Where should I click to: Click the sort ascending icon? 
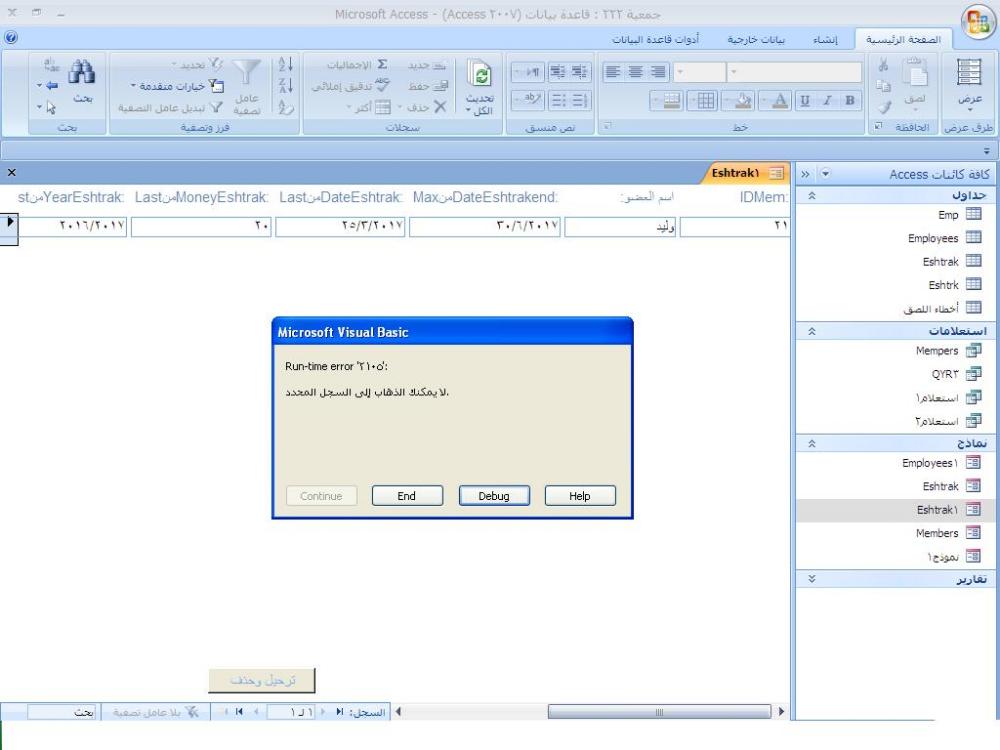click(x=285, y=64)
